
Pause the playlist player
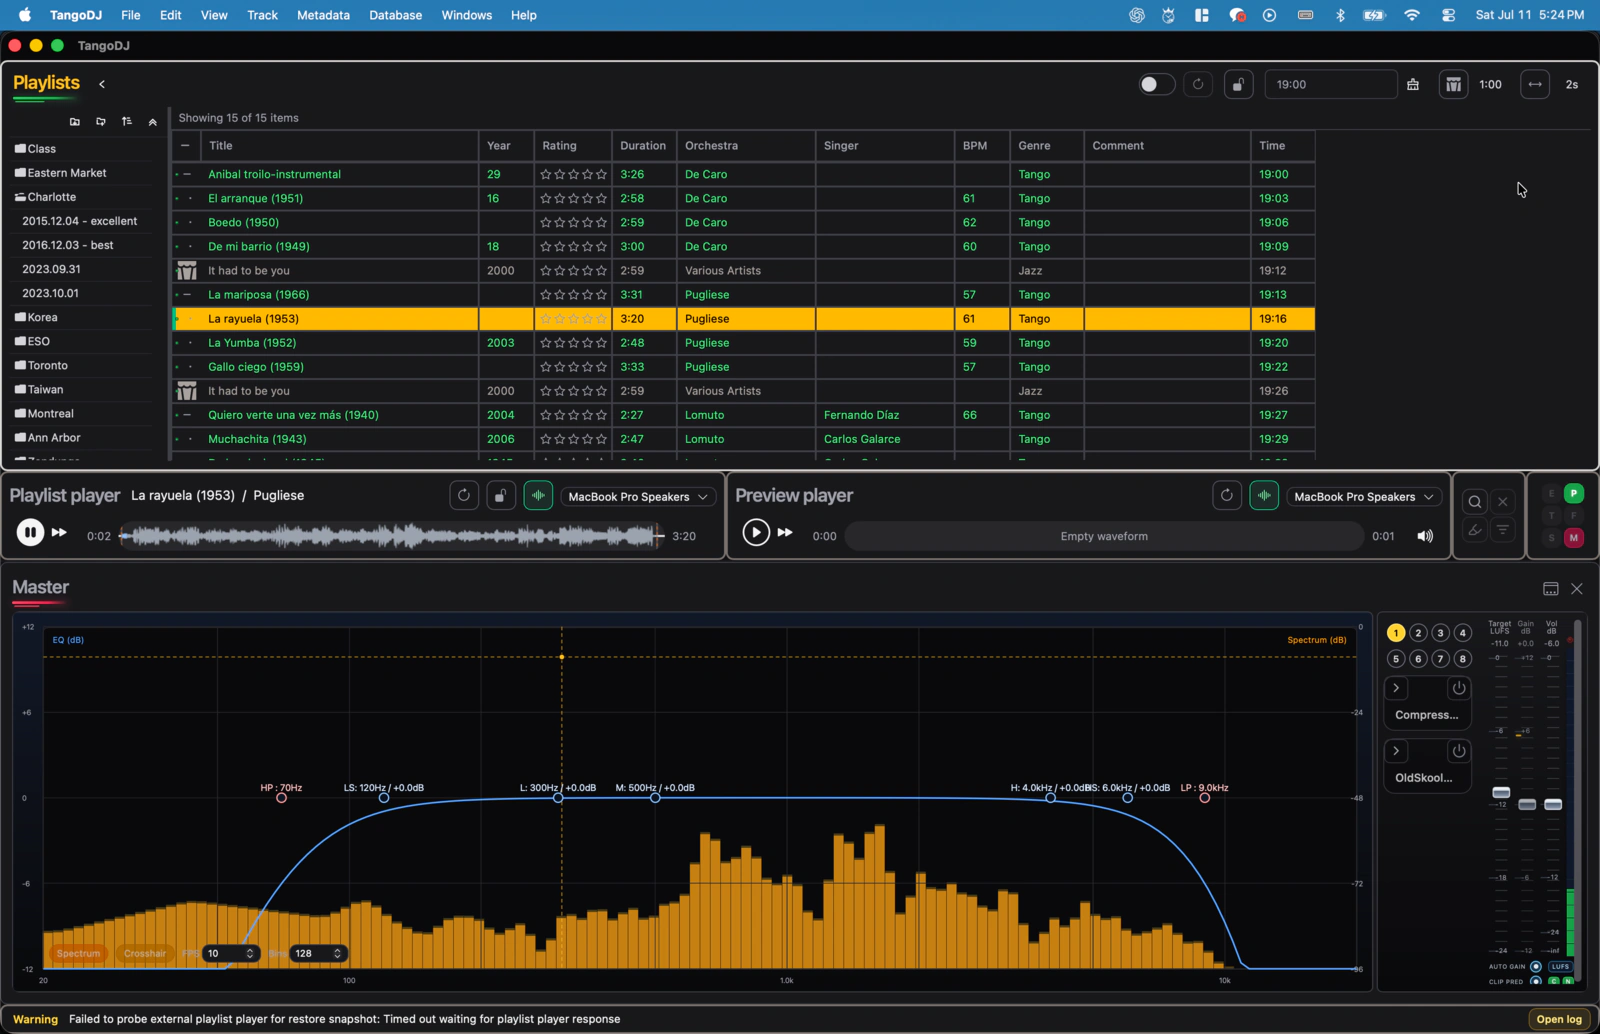pos(30,533)
